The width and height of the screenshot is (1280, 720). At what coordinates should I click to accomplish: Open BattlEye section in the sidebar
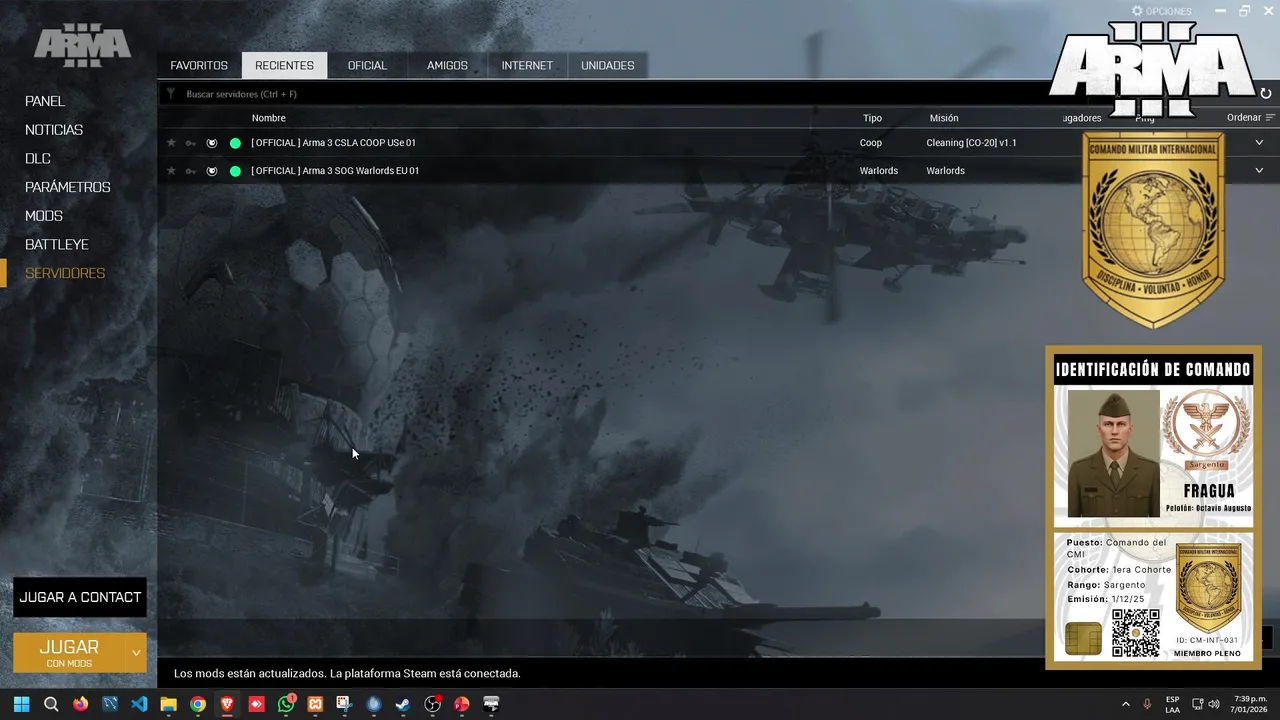click(x=57, y=244)
